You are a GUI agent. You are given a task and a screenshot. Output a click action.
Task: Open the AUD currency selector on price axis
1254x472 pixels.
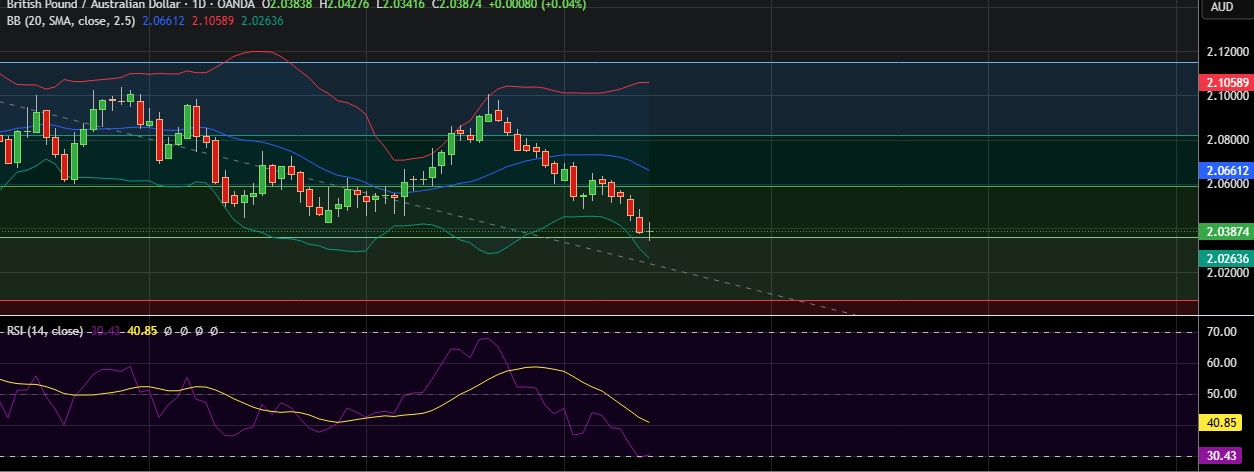1222,6
